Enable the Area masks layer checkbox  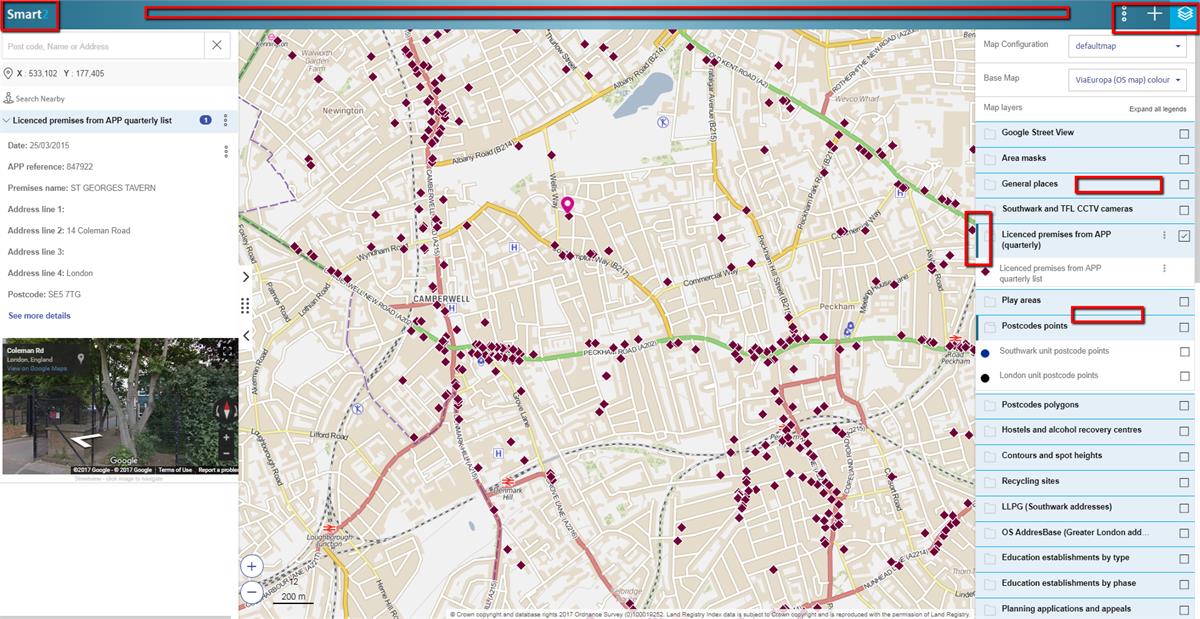(x=1184, y=159)
